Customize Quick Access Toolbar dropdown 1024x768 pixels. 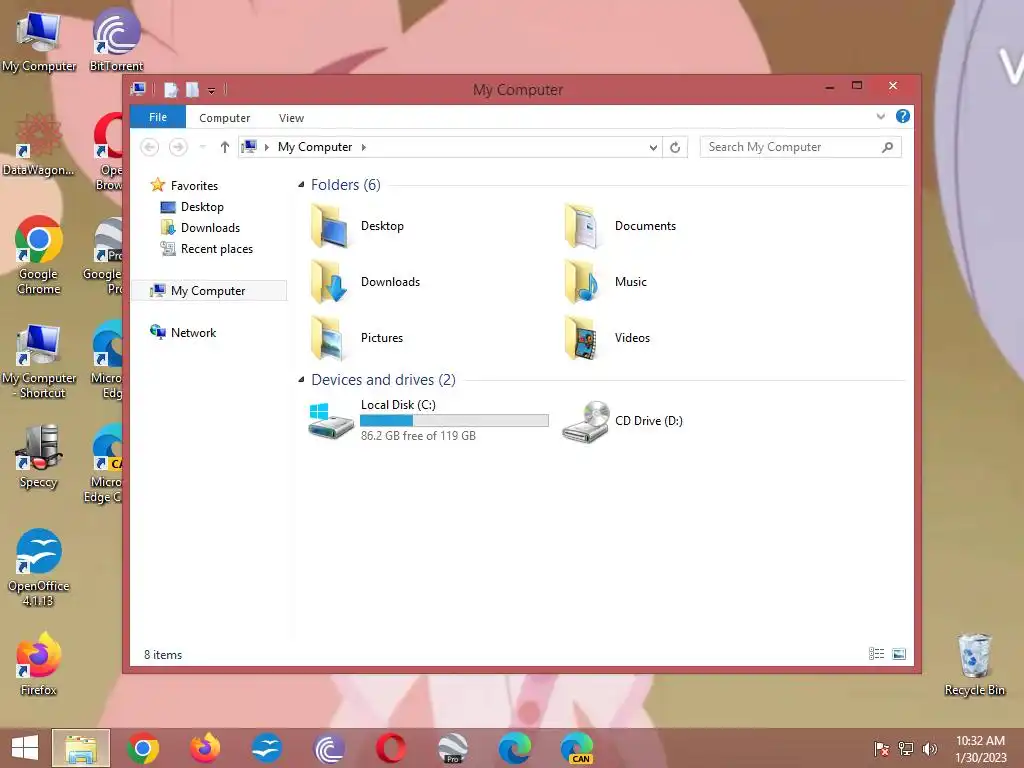coord(212,91)
